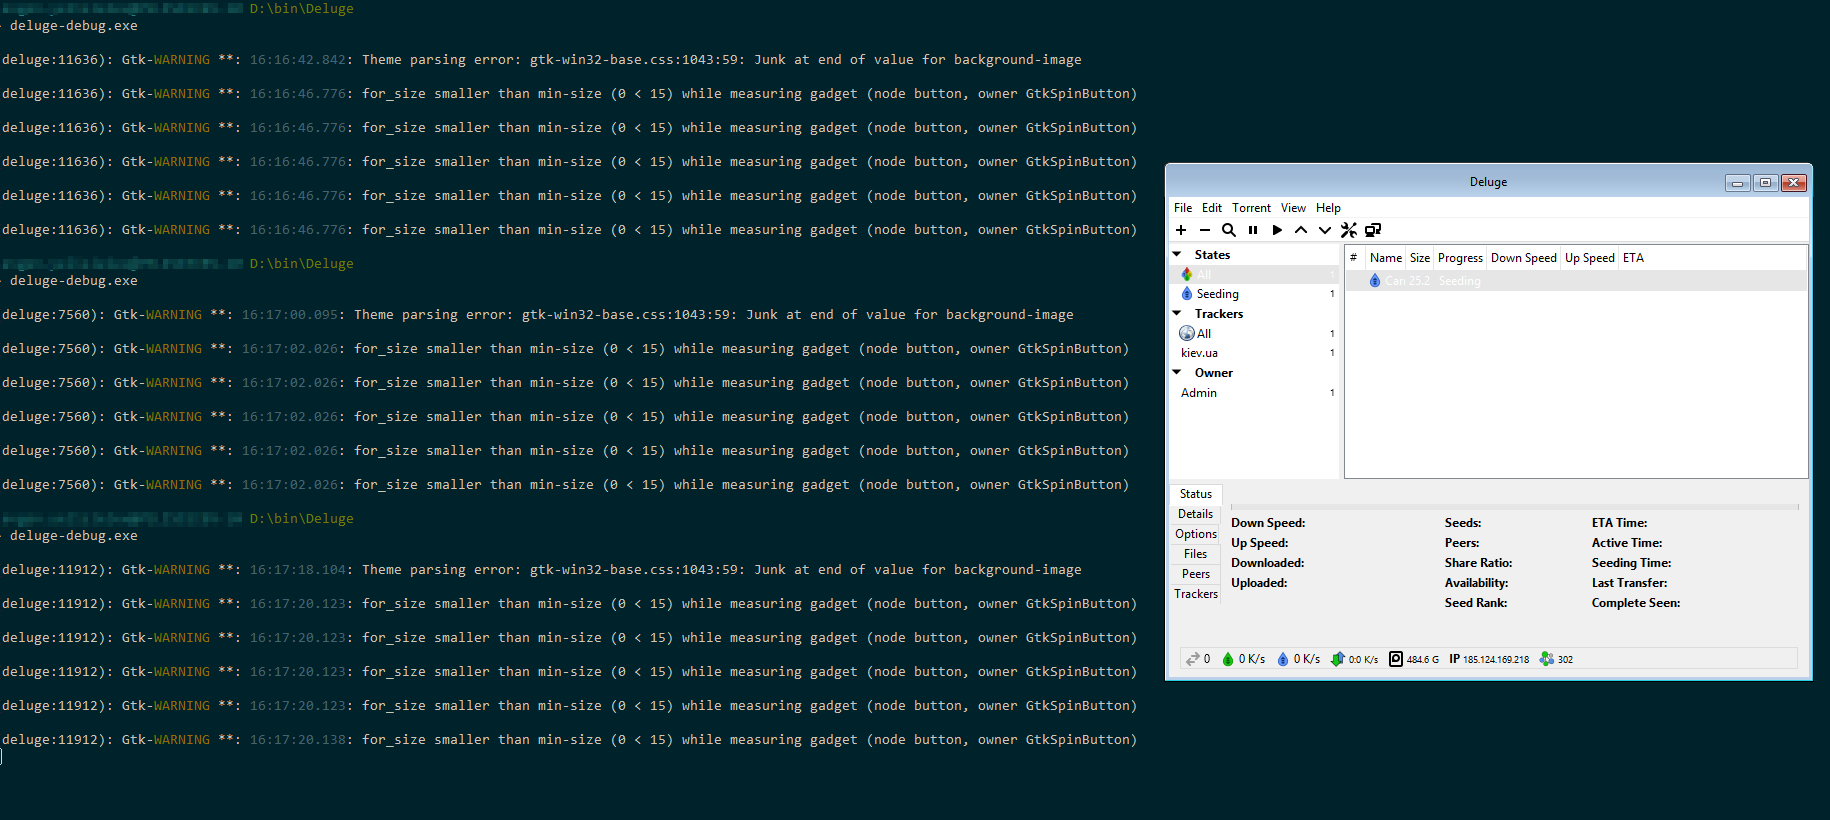Sort by the Up Speed column header
Viewport: 1830px width, 820px height.
(1589, 258)
